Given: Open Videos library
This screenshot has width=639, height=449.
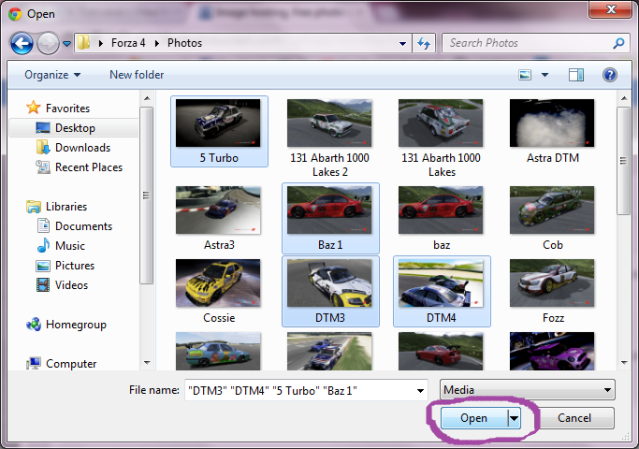Looking at the screenshot, I should point(71,285).
